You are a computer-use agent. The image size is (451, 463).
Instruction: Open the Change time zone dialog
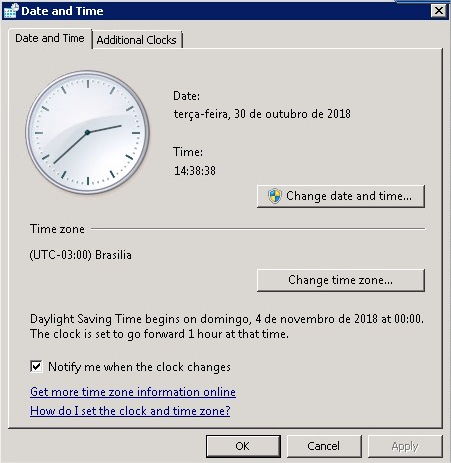pos(341,280)
